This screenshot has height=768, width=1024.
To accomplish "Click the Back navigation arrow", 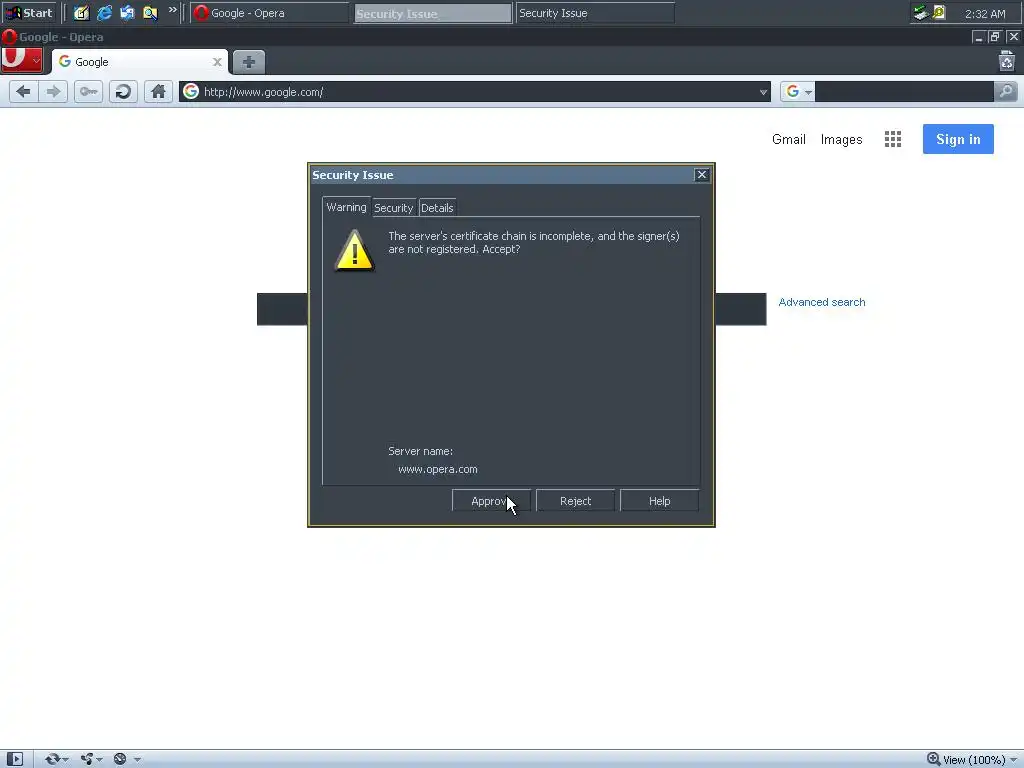I will [x=24, y=91].
